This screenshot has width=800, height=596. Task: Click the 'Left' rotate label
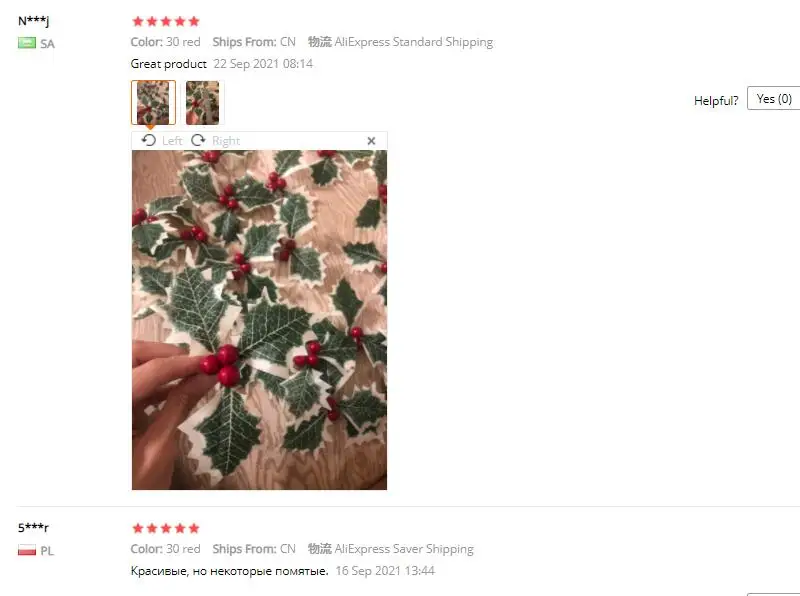pyautogui.click(x=172, y=141)
